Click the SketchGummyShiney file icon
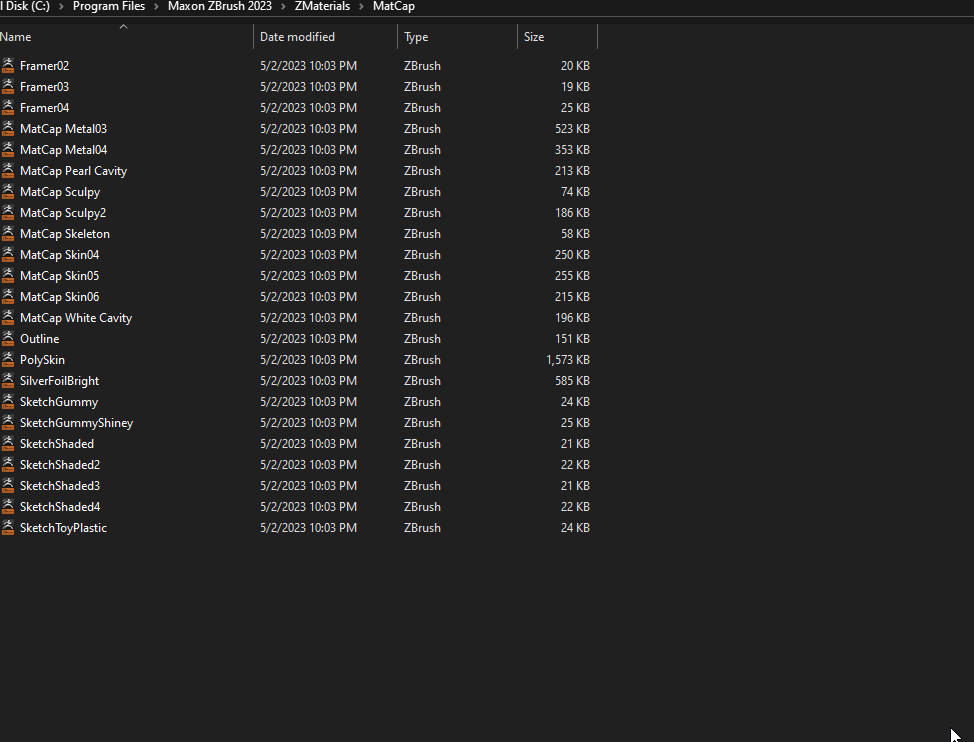Image resolution: width=974 pixels, height=742 pixels. click(x=8, y=422)
